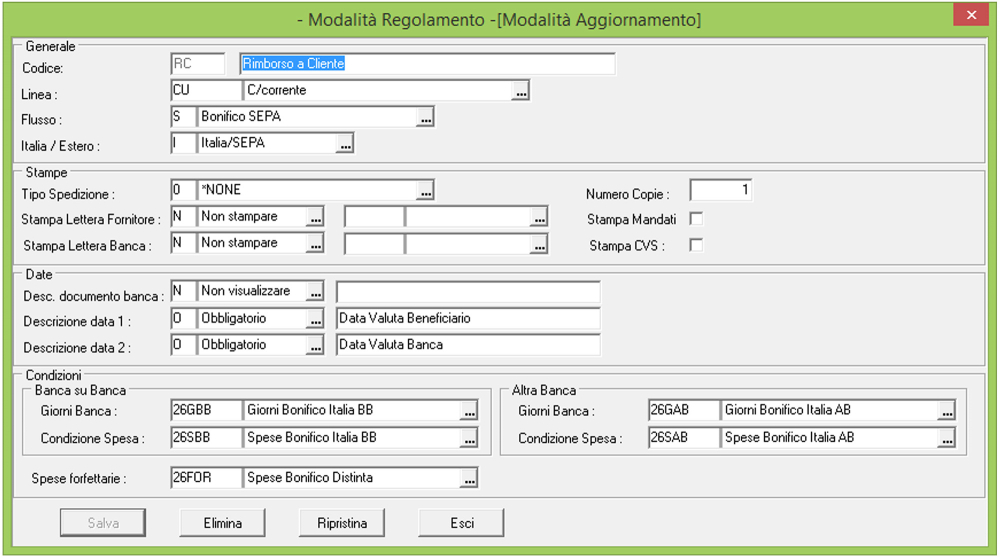Open lookup for Giorni Bonifico Italia AB
The image size is (1000, 558).
pyautogui.click(x=946, y=411)
